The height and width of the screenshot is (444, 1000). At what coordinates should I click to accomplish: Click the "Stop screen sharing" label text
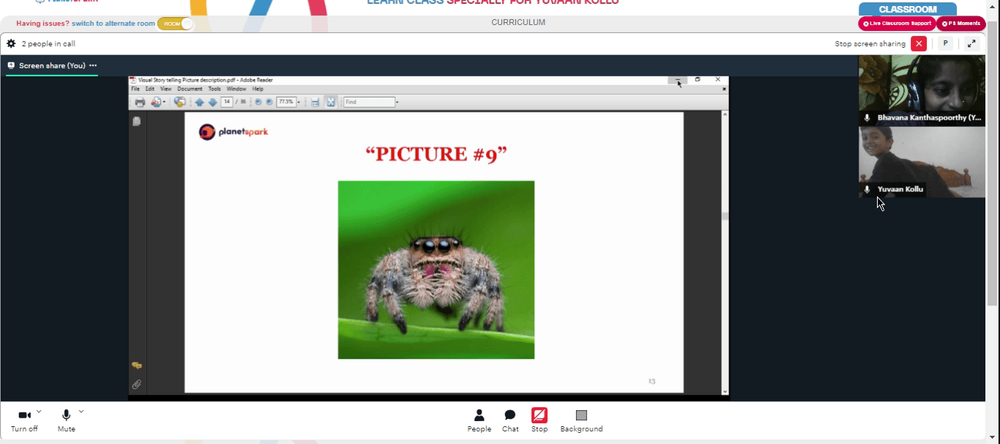pyautogui.click(x=870, y=44)
